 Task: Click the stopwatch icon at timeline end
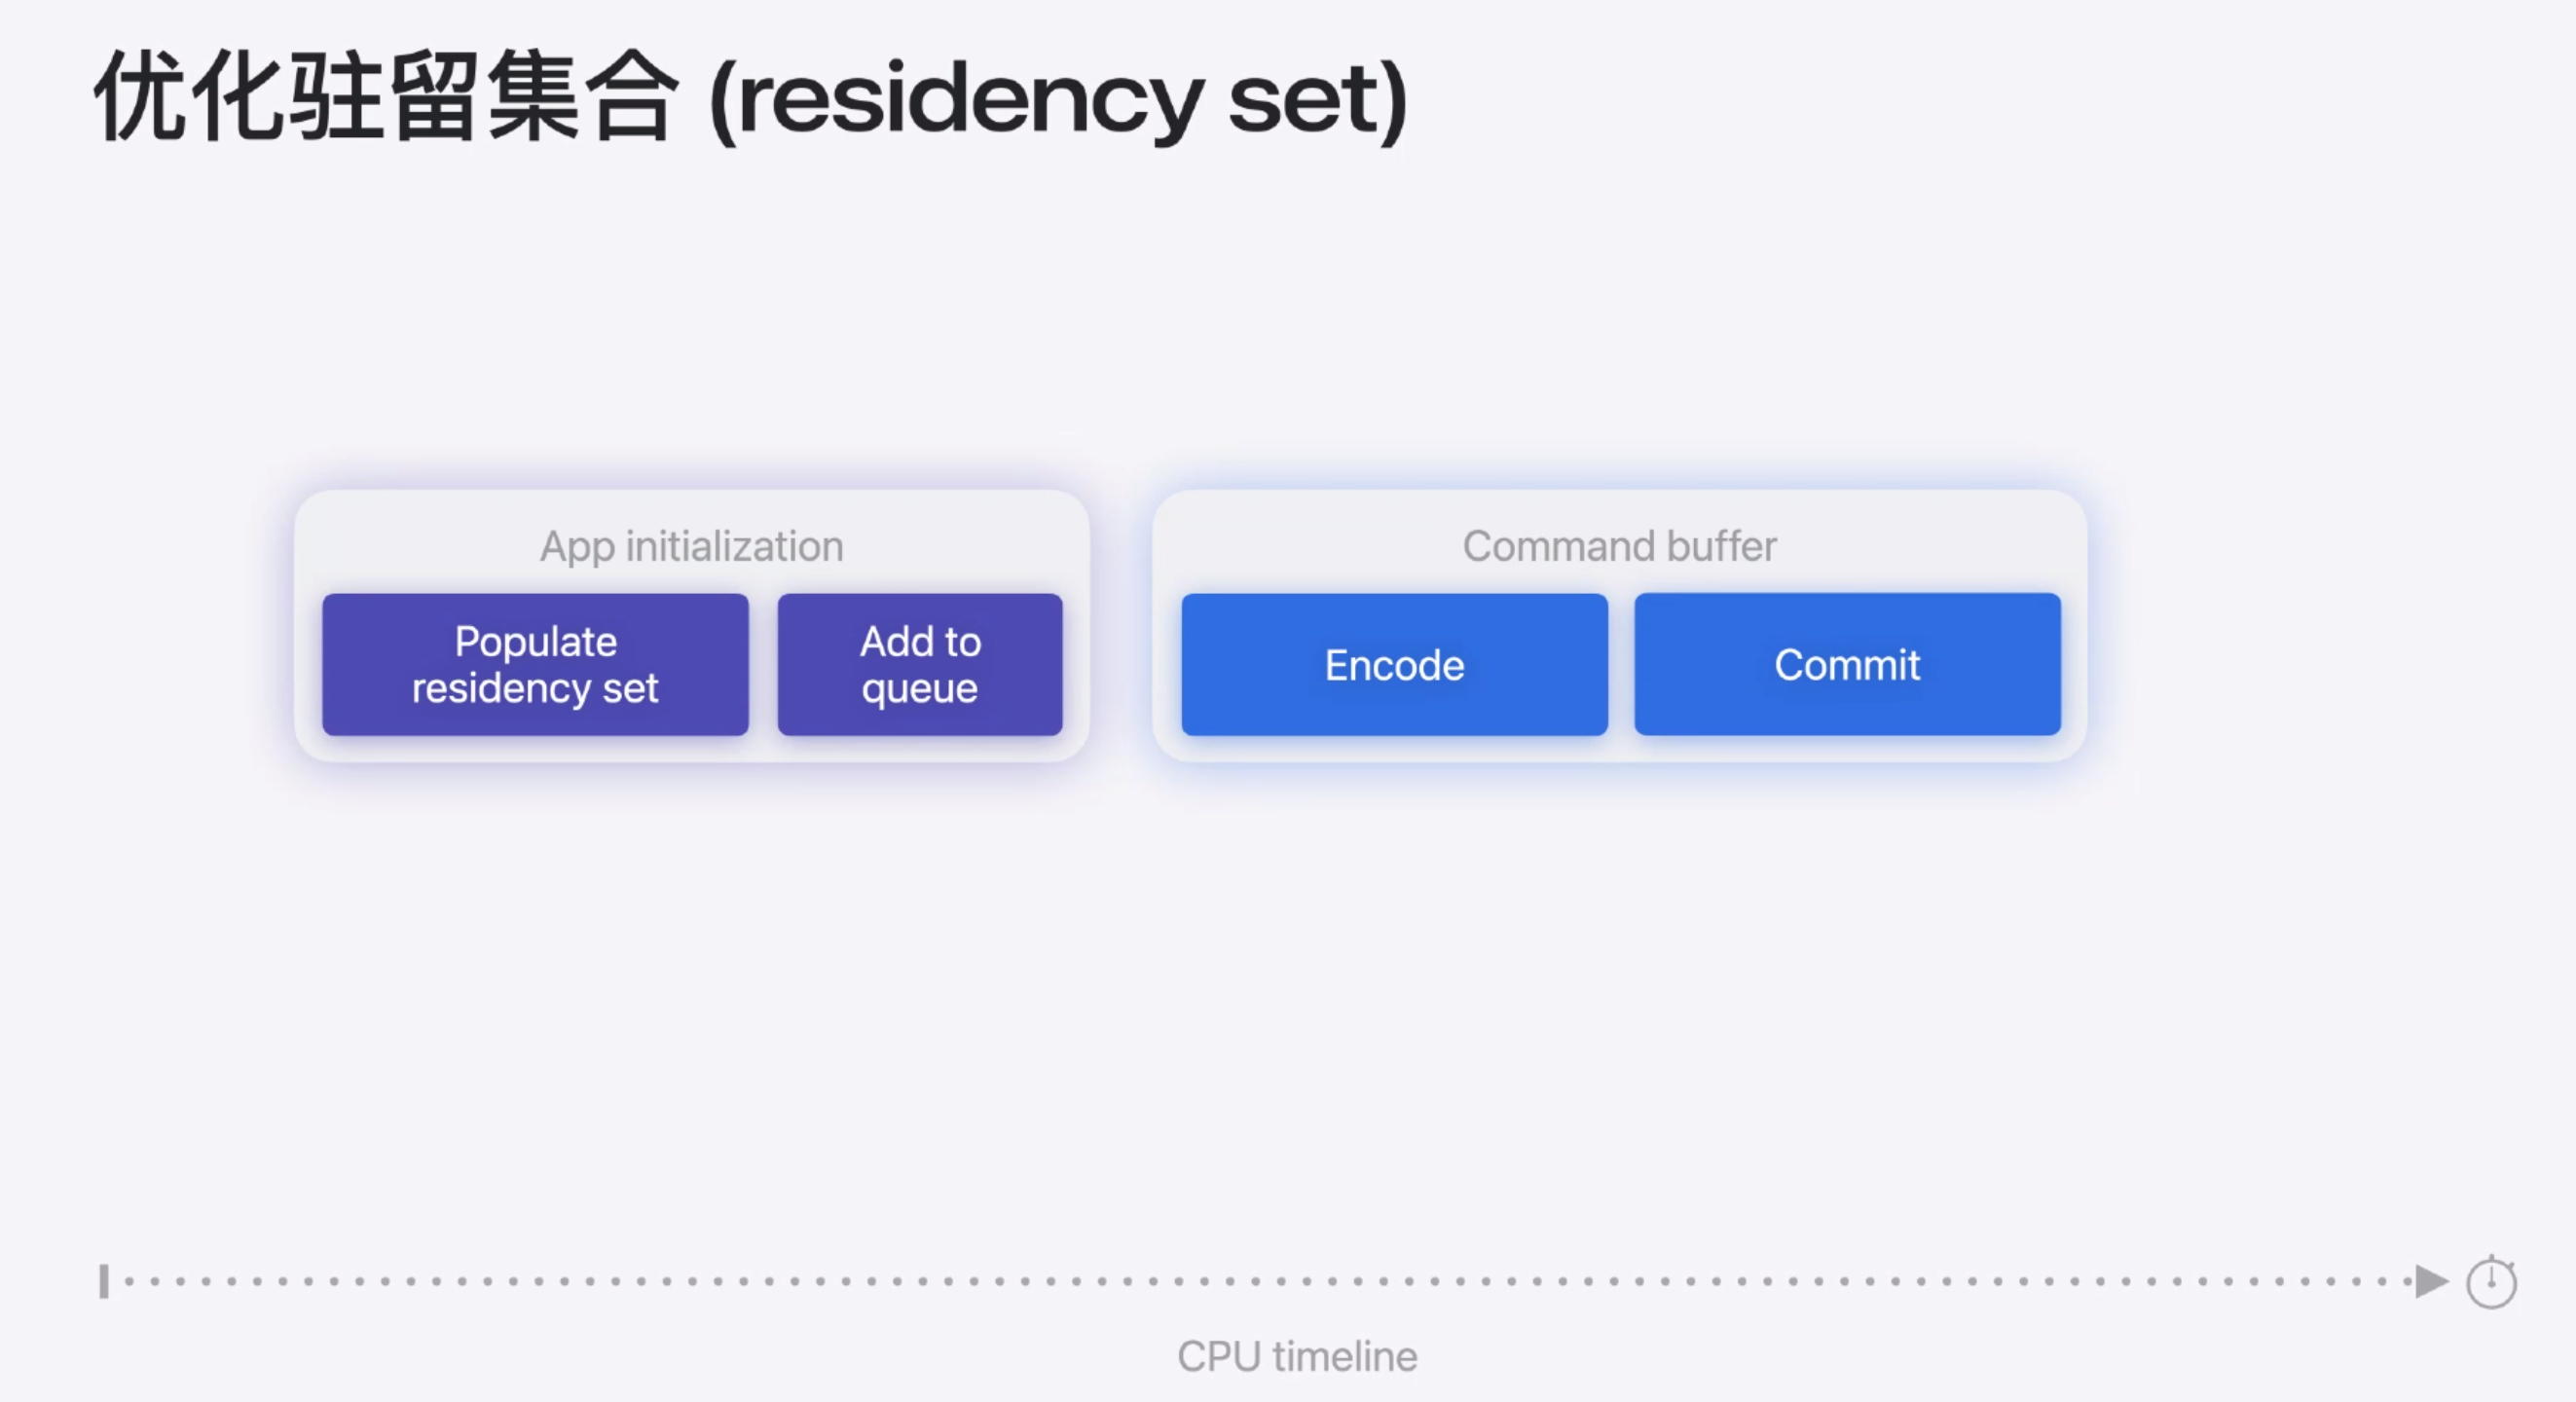tap(2490, 1282)
